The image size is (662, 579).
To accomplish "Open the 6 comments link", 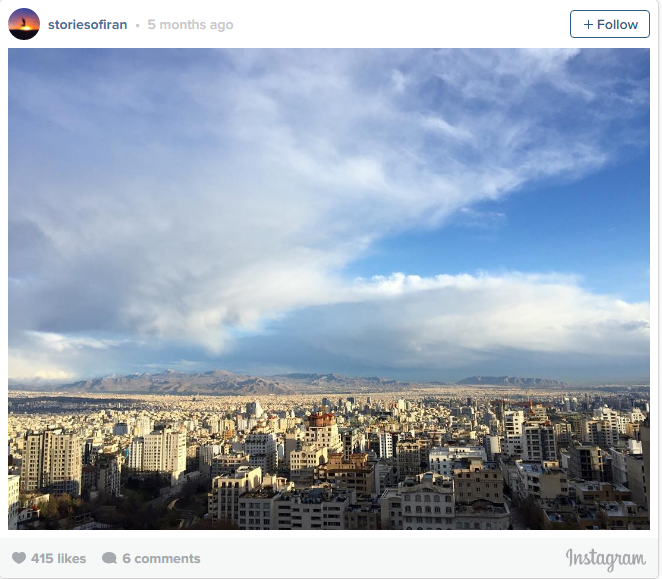I will (x=161, y=558).
